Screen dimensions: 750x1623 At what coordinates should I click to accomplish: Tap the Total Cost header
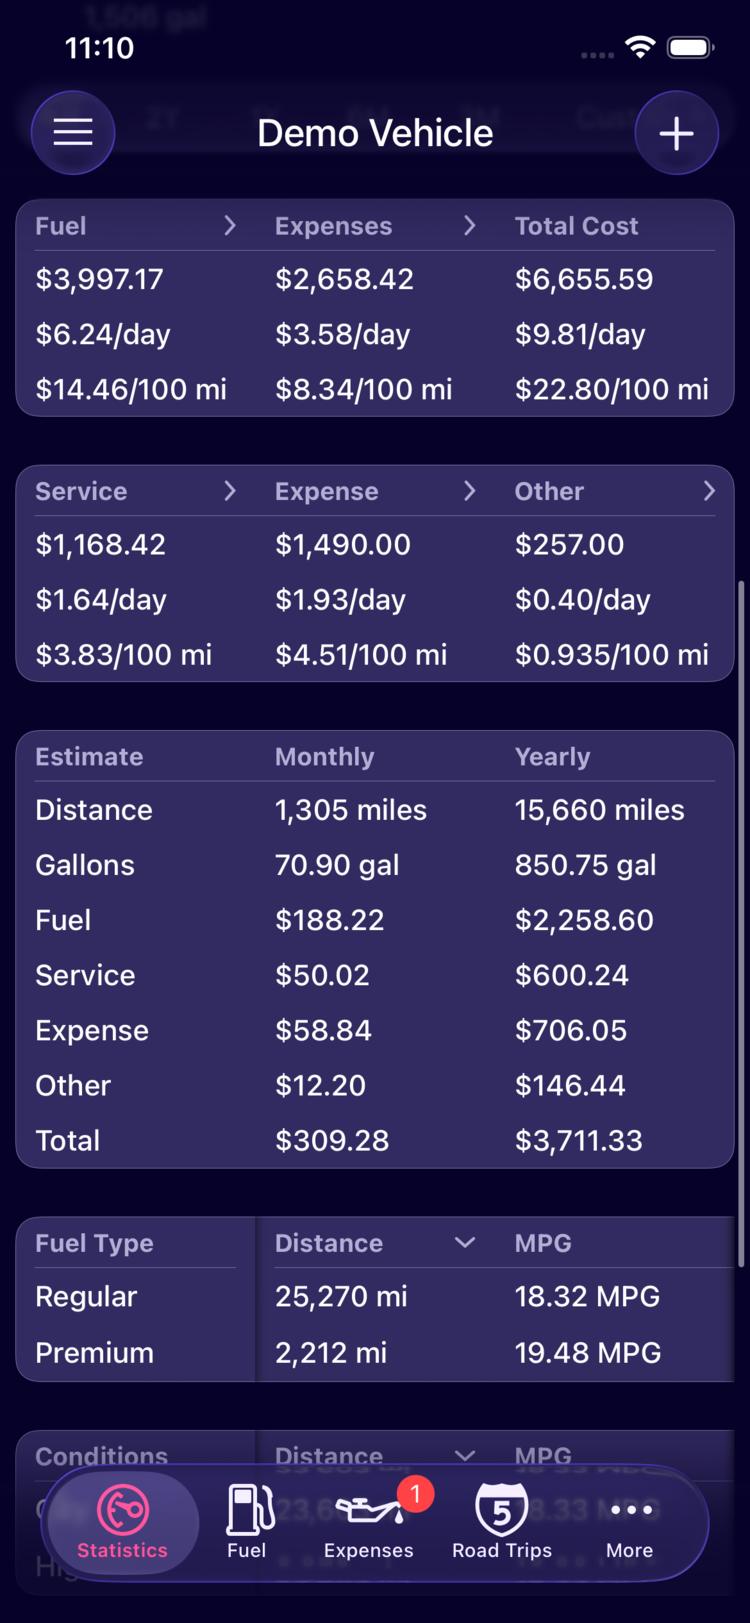tap(576, 226)
